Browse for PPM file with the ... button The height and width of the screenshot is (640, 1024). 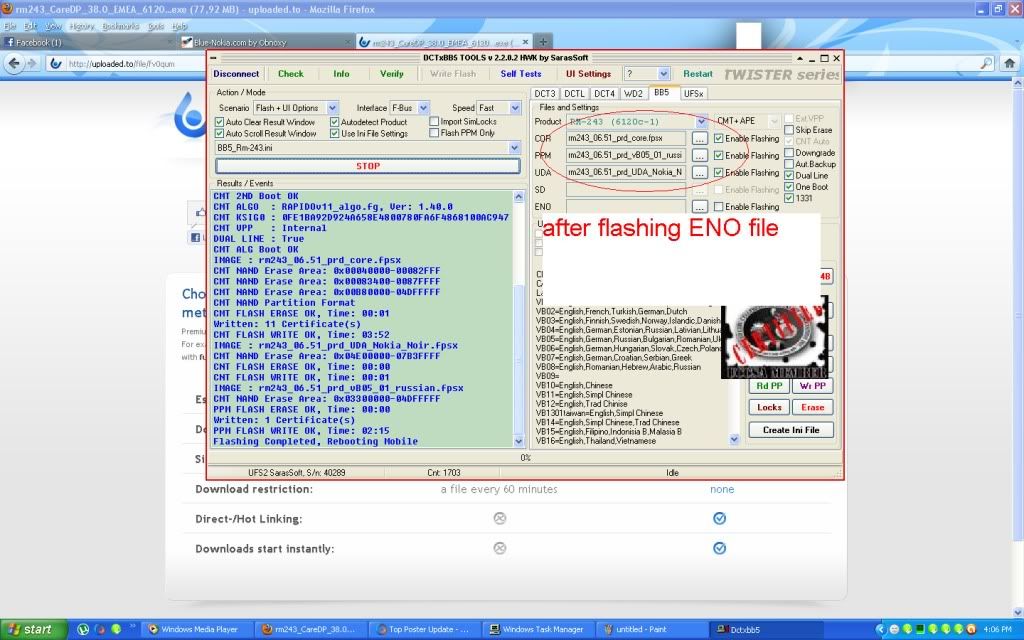click(x=699, y=155)
